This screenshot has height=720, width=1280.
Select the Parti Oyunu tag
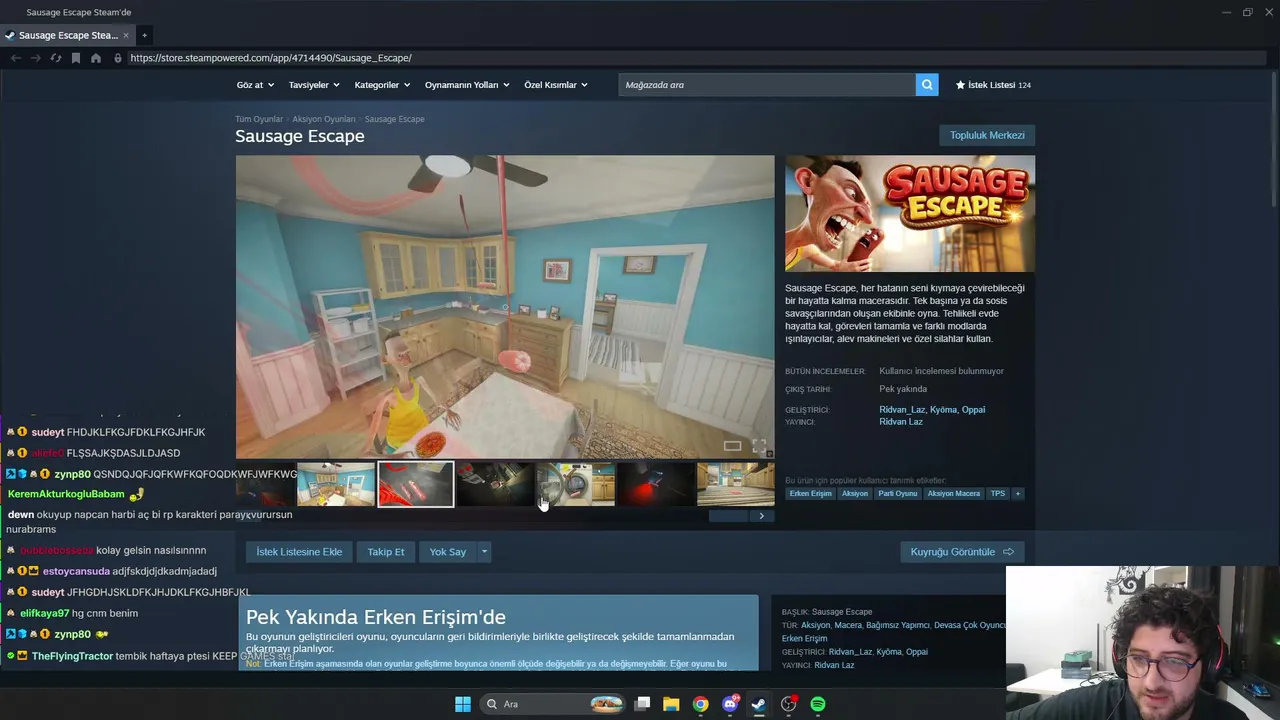click(898, 493)
